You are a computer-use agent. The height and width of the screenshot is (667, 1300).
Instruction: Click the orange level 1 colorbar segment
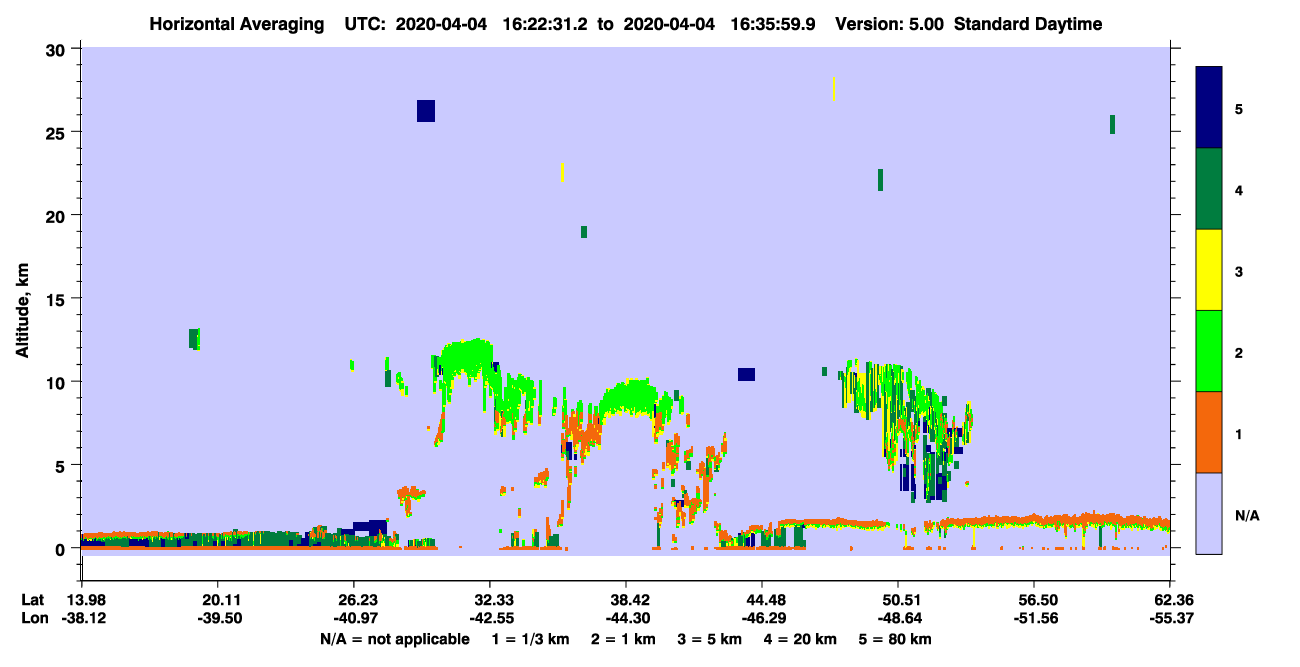point(1209,432)
